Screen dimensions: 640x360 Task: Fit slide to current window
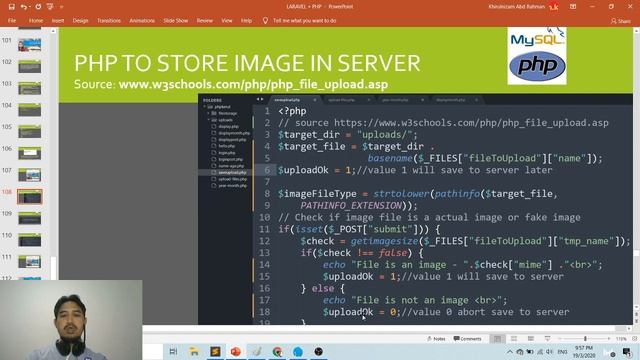coord(634,339)
